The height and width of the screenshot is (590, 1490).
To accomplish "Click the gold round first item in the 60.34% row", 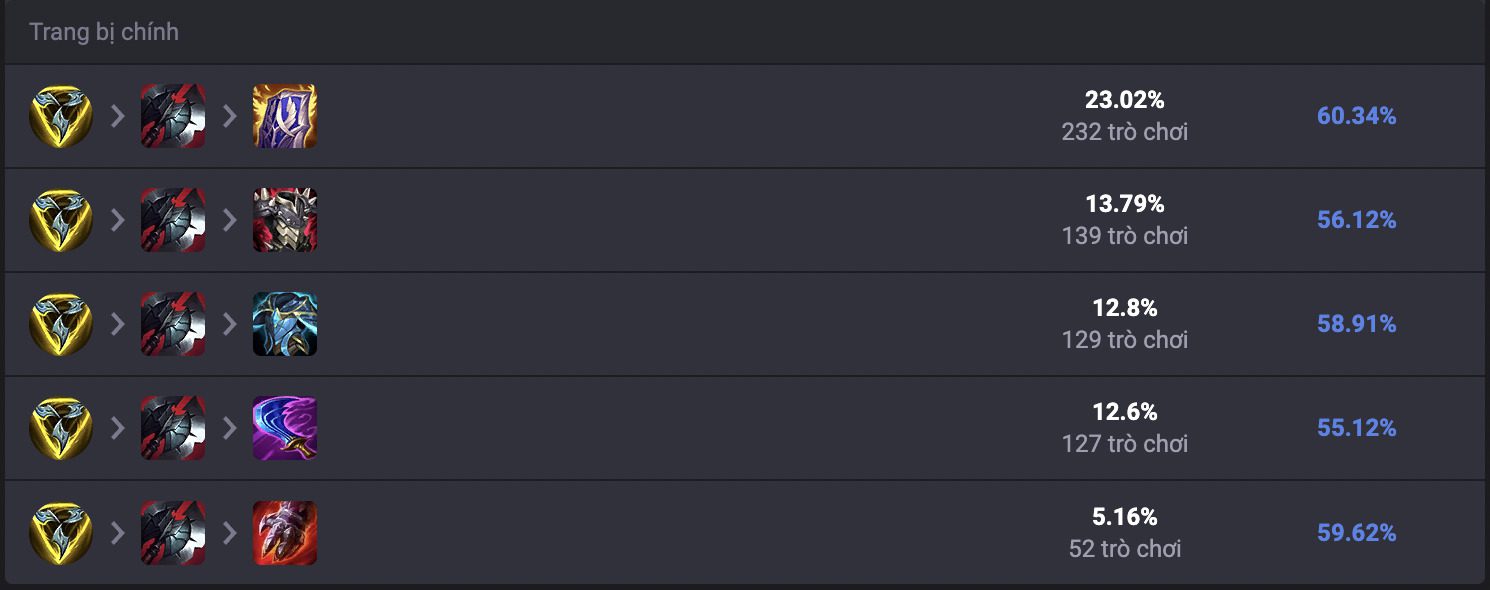I will click(61, 116).
